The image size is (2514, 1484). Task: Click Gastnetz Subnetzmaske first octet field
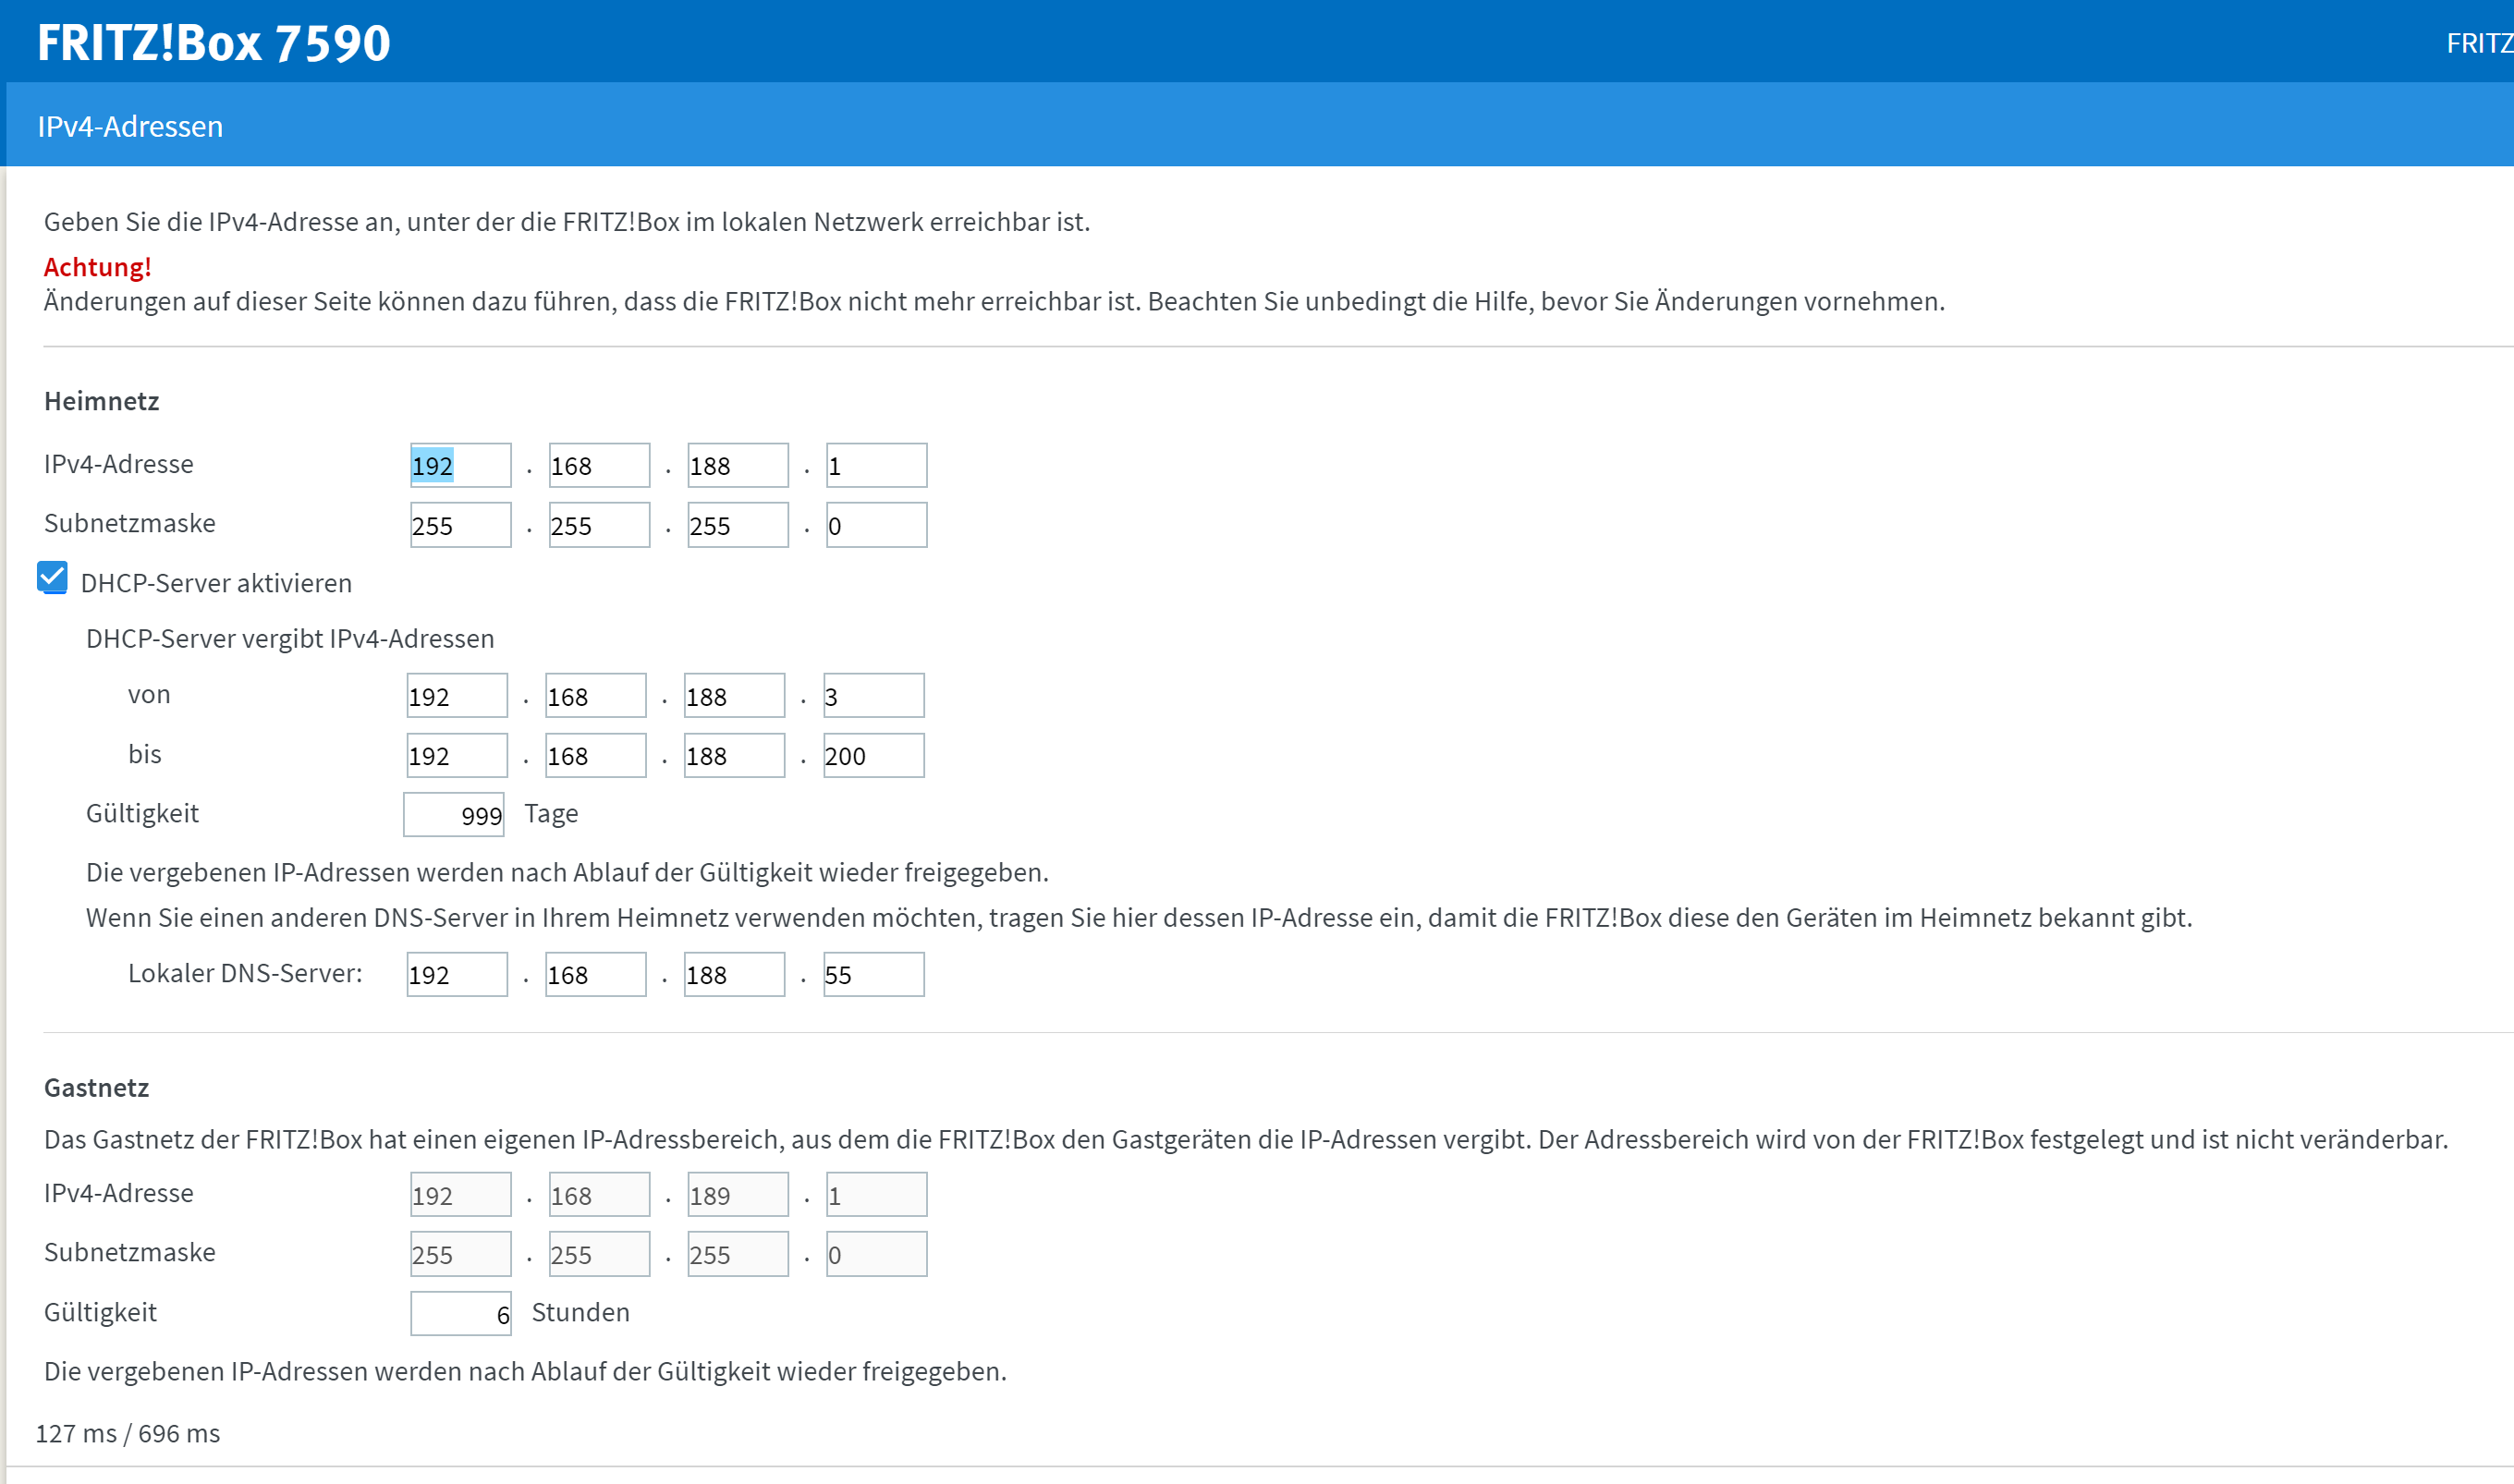coord(460,1255)
